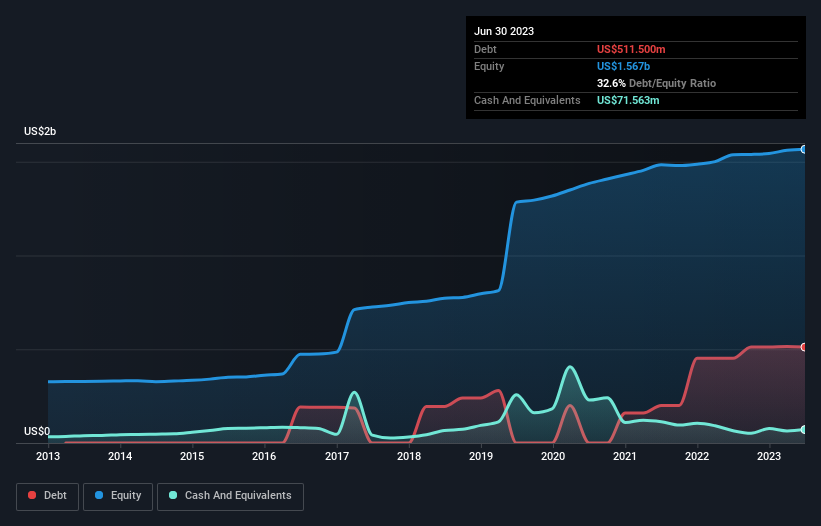Click the US$71.563m cash value
The image size is (821, 526).
point(628,100)
